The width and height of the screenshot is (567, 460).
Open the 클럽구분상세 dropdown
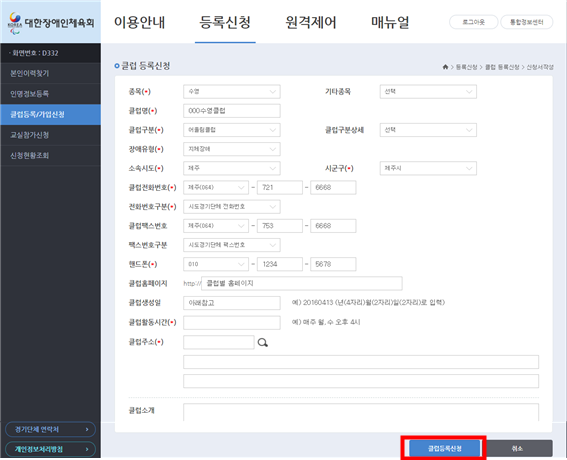point(428,130)
